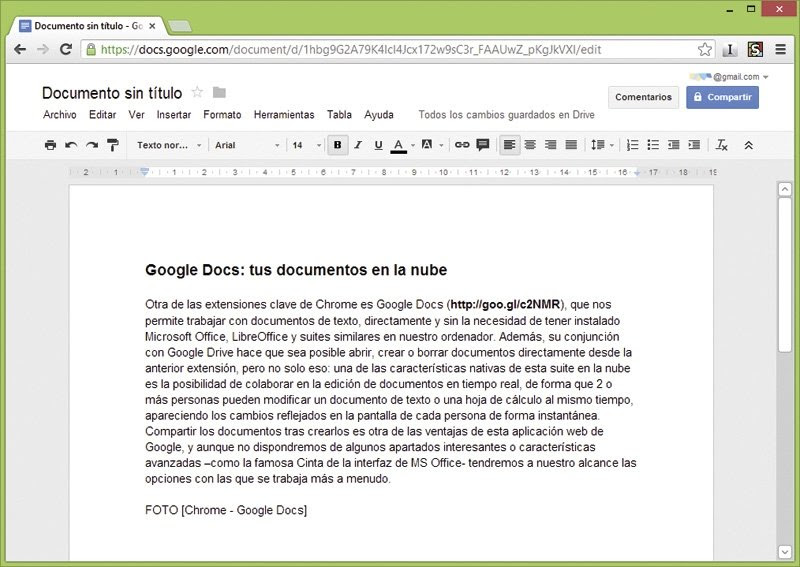
Task: Open the Ayuda menu
Action: click(x=379, y=115)
